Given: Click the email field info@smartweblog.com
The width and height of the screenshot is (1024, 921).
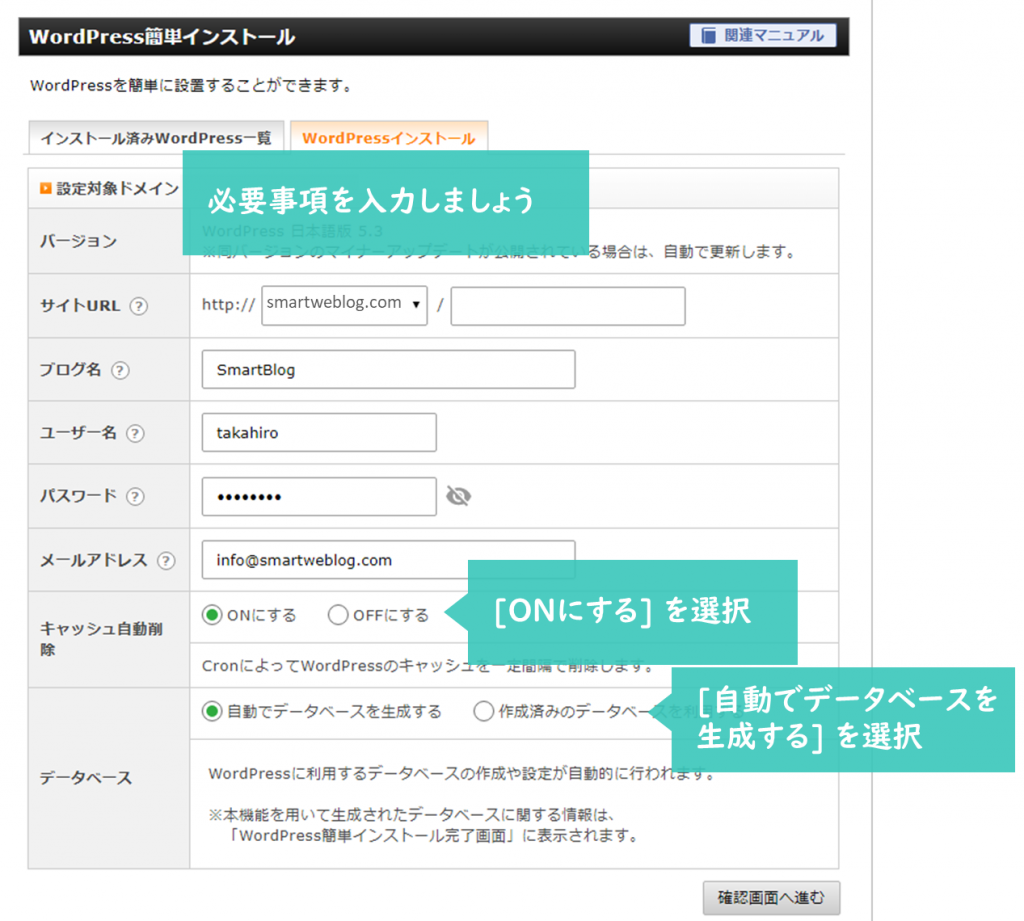Looking at the screenshot, I should 389,560.
